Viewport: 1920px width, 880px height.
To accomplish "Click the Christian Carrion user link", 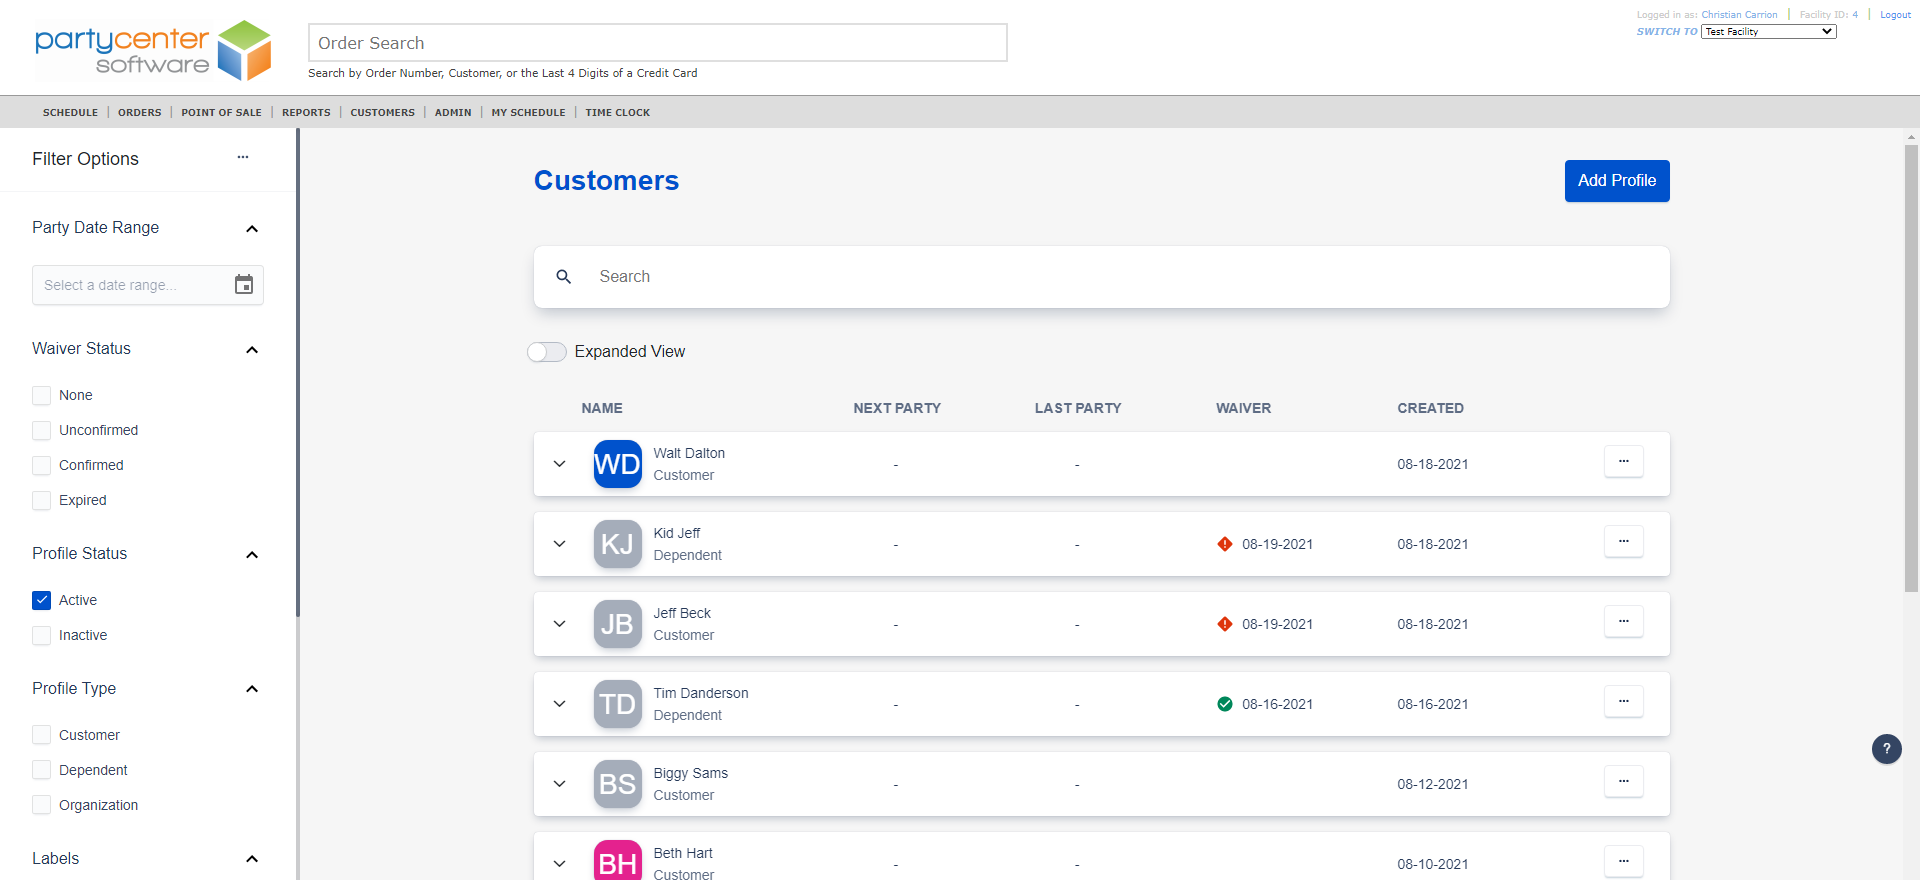I will pyautogui.click(x=1739, y=15).
